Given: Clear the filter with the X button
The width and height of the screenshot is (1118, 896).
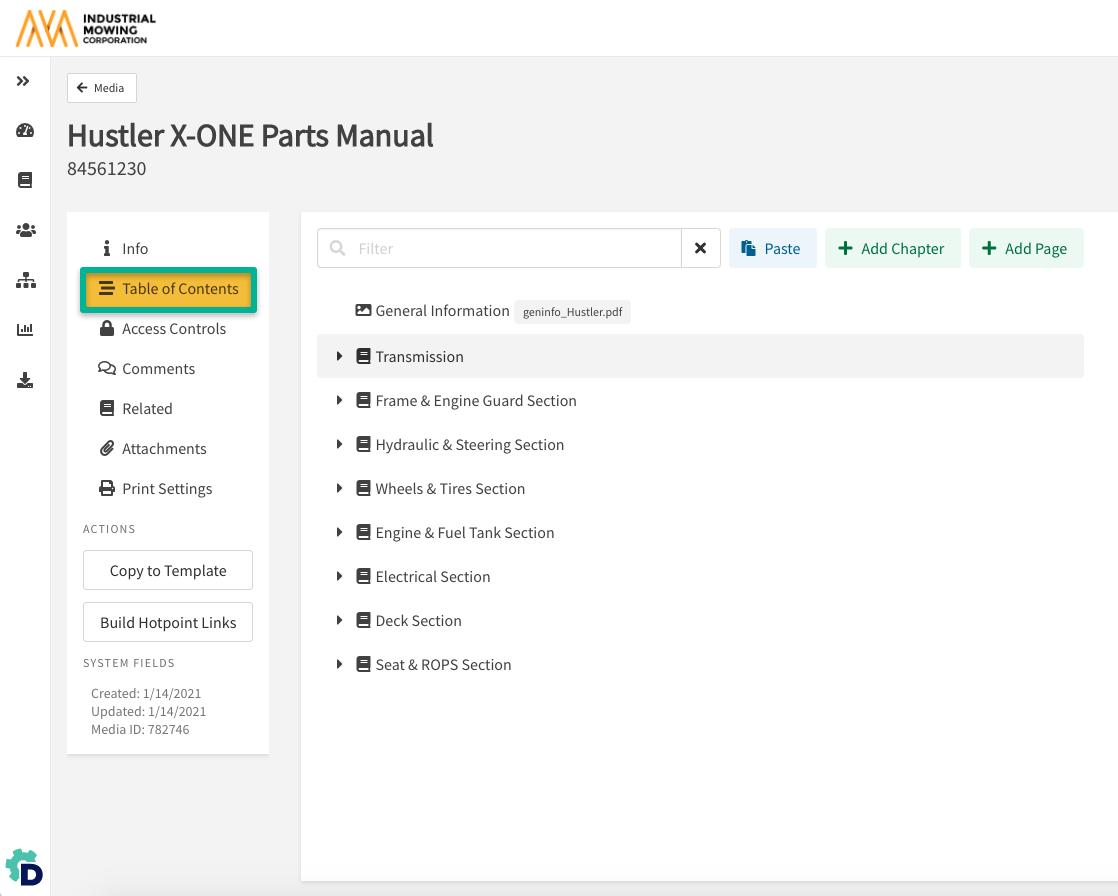Looking at the screenshot, I should tap(700, 248).
